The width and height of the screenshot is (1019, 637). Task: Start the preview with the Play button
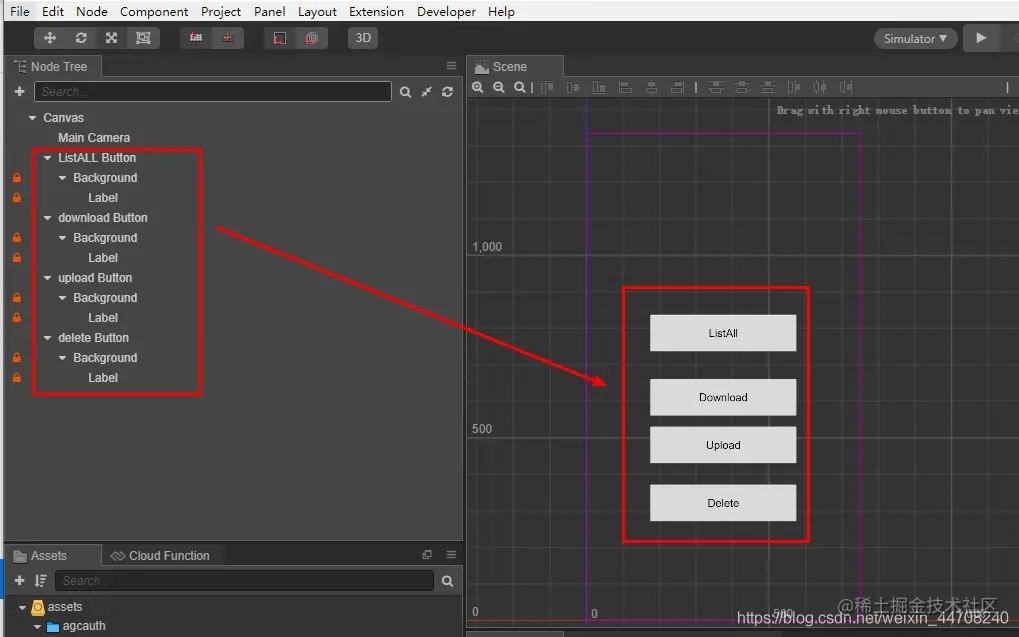click(981, 38)
